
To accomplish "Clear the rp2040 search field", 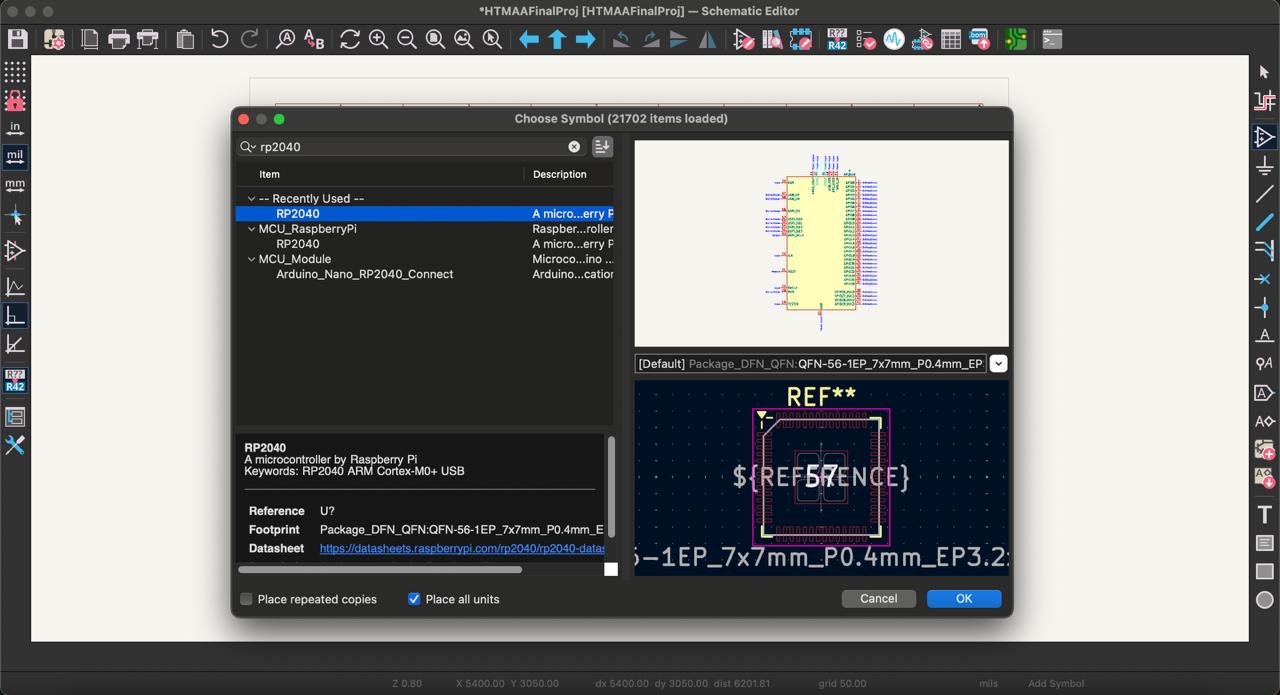I will click(x=574, y=147).
